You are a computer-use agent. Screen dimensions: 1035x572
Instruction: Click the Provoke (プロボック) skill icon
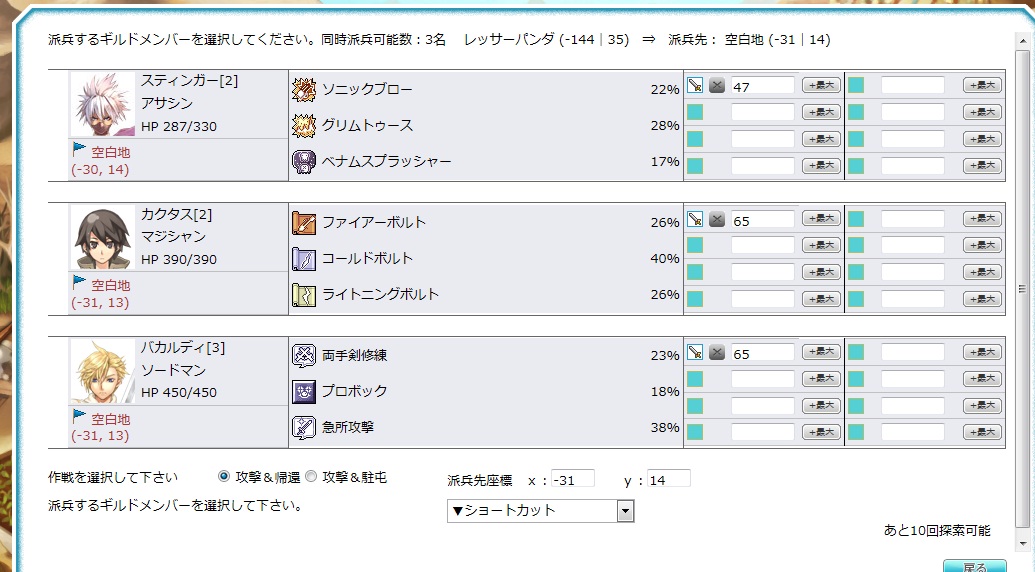(304, 391)
